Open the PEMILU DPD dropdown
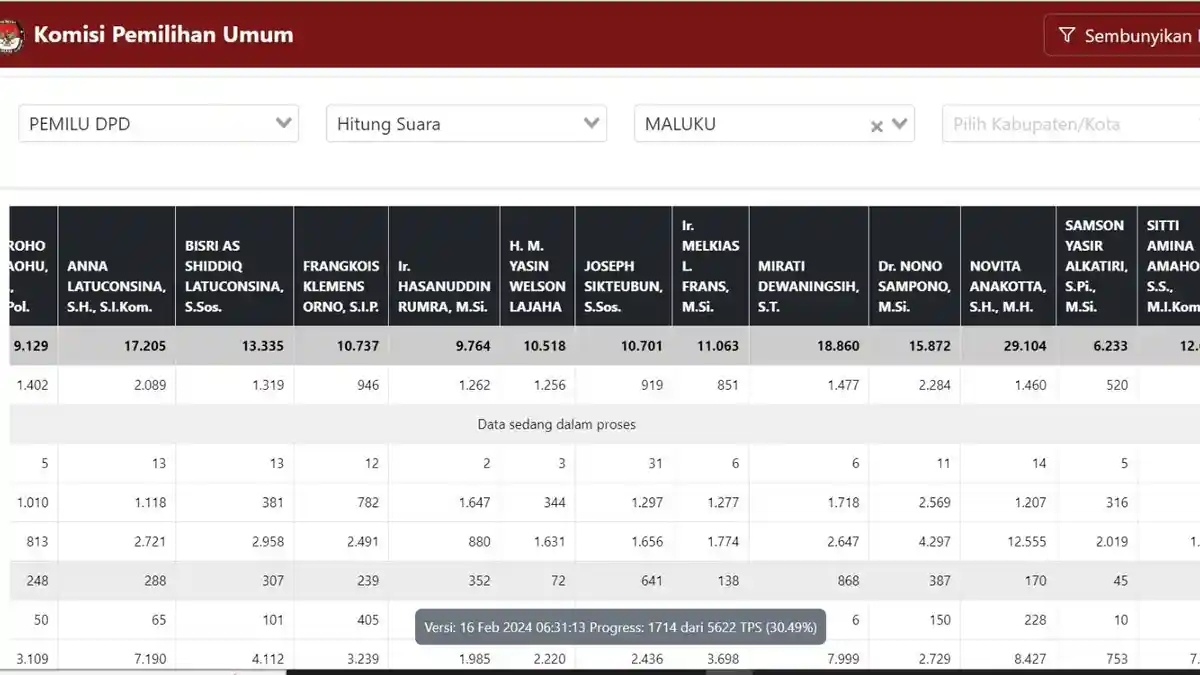The width and height of the screenshot is (1200, 675). (158, 124)
